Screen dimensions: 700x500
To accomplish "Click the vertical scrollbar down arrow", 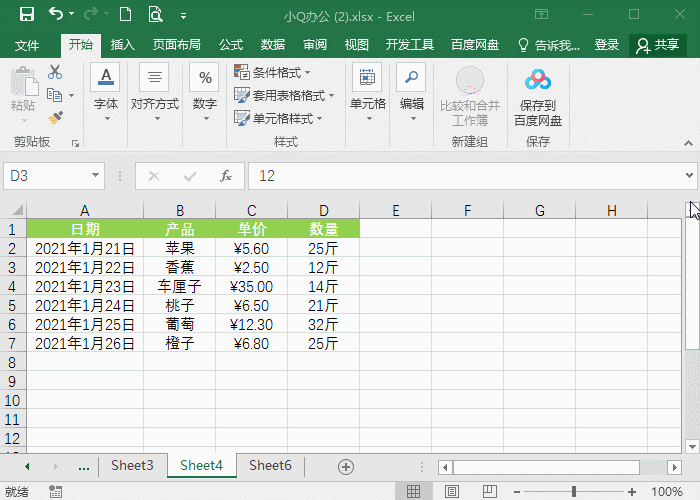I will [692, 446].
